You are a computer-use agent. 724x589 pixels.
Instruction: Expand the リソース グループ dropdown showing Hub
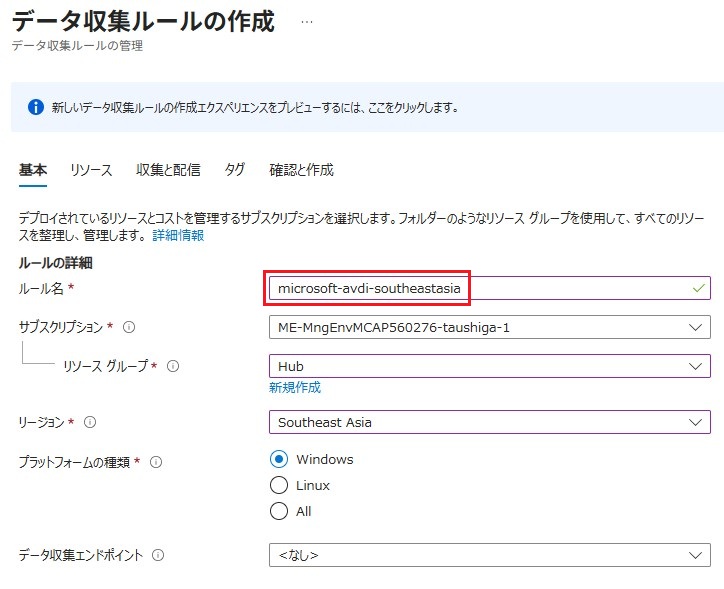tap(489, 366)
